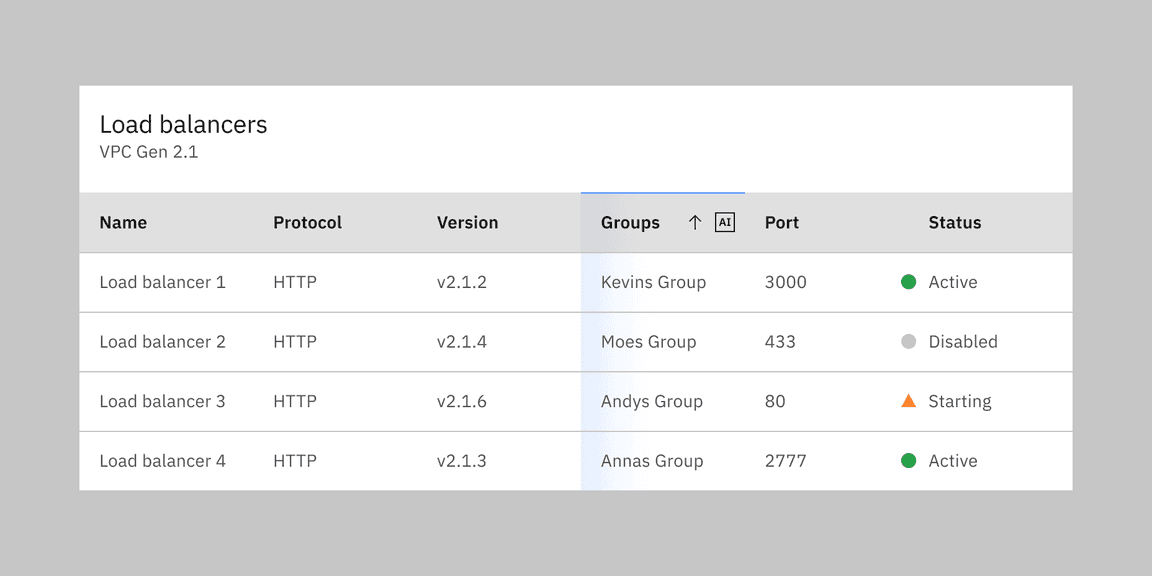Click the ascending sort arrow beside Groups
The height and width of the screenshot is (576, 1152).
(697, 222)
